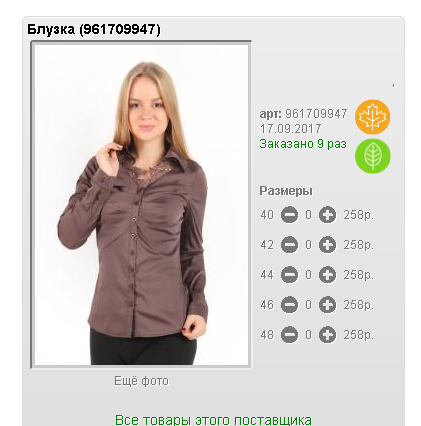Click the title 'Блузка (961709947)'
The height and width of the screenshot is (426, 421).
tap(94, 29)
